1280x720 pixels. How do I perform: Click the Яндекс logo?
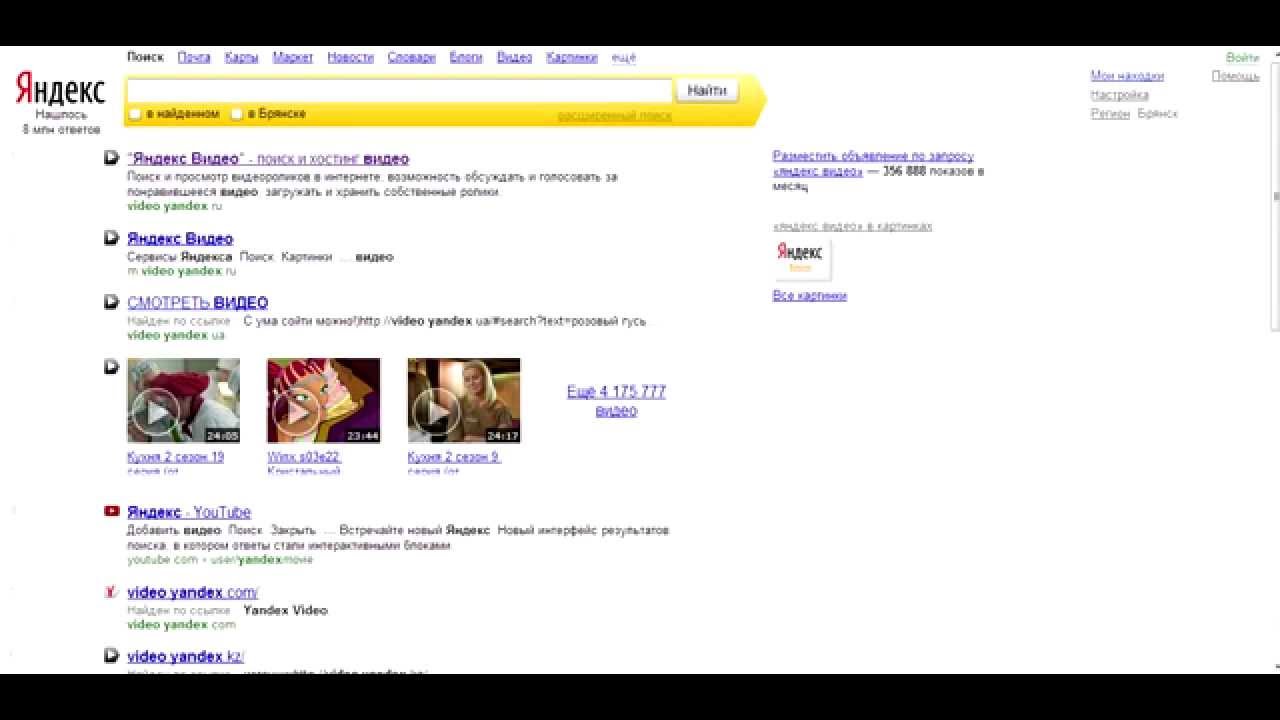(x=61, y=90)
